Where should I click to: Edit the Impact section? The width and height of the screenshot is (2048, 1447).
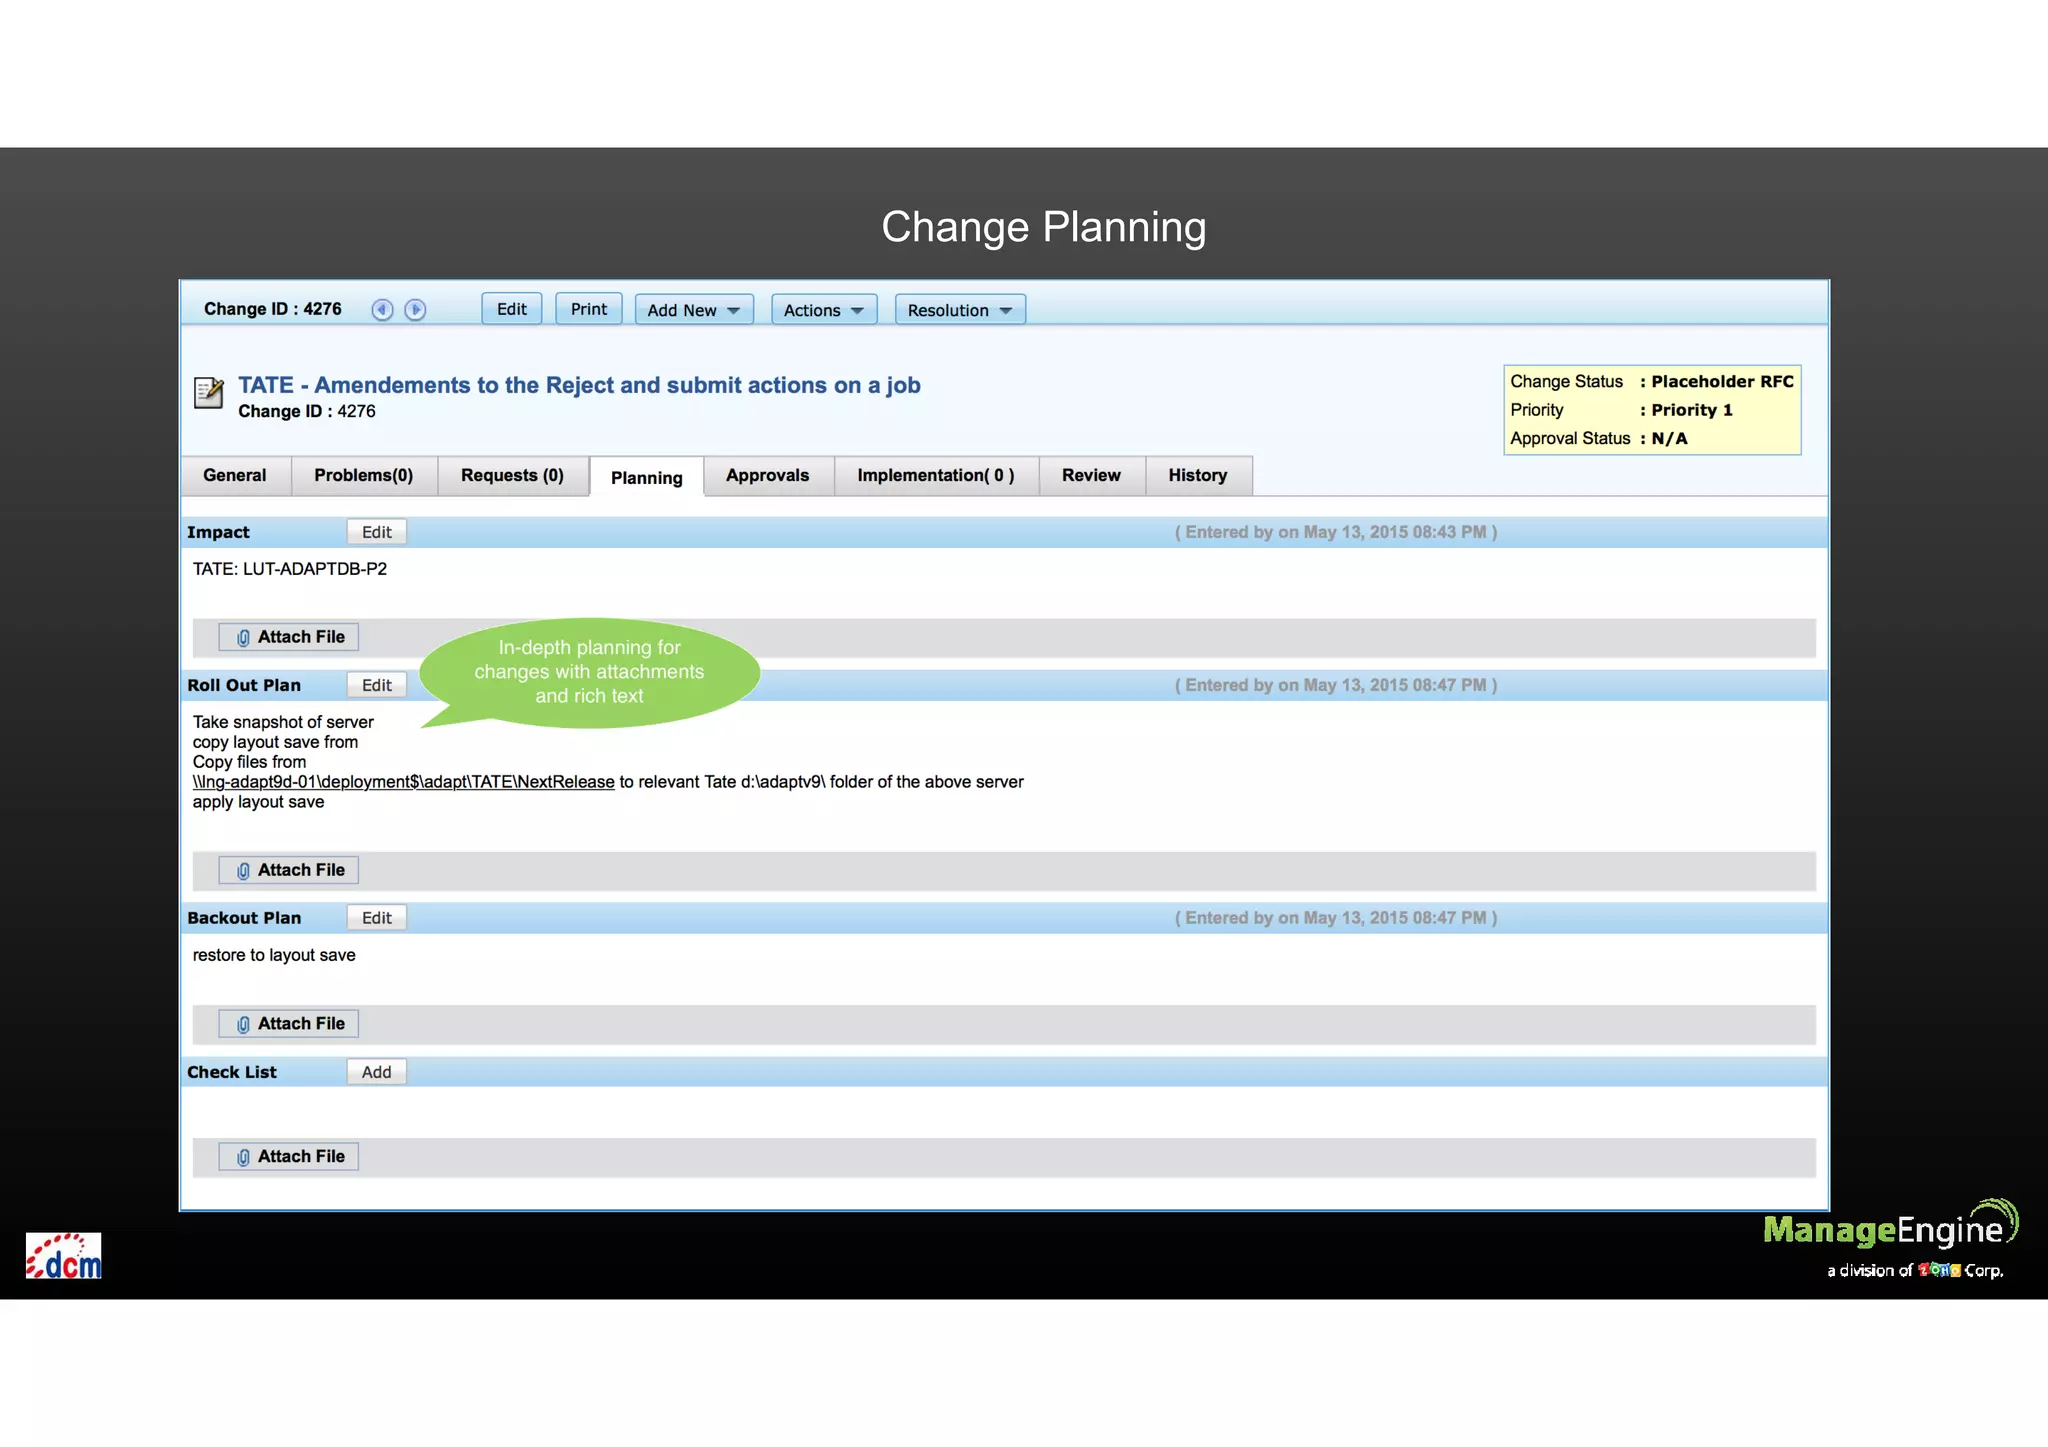pos(377,532)
